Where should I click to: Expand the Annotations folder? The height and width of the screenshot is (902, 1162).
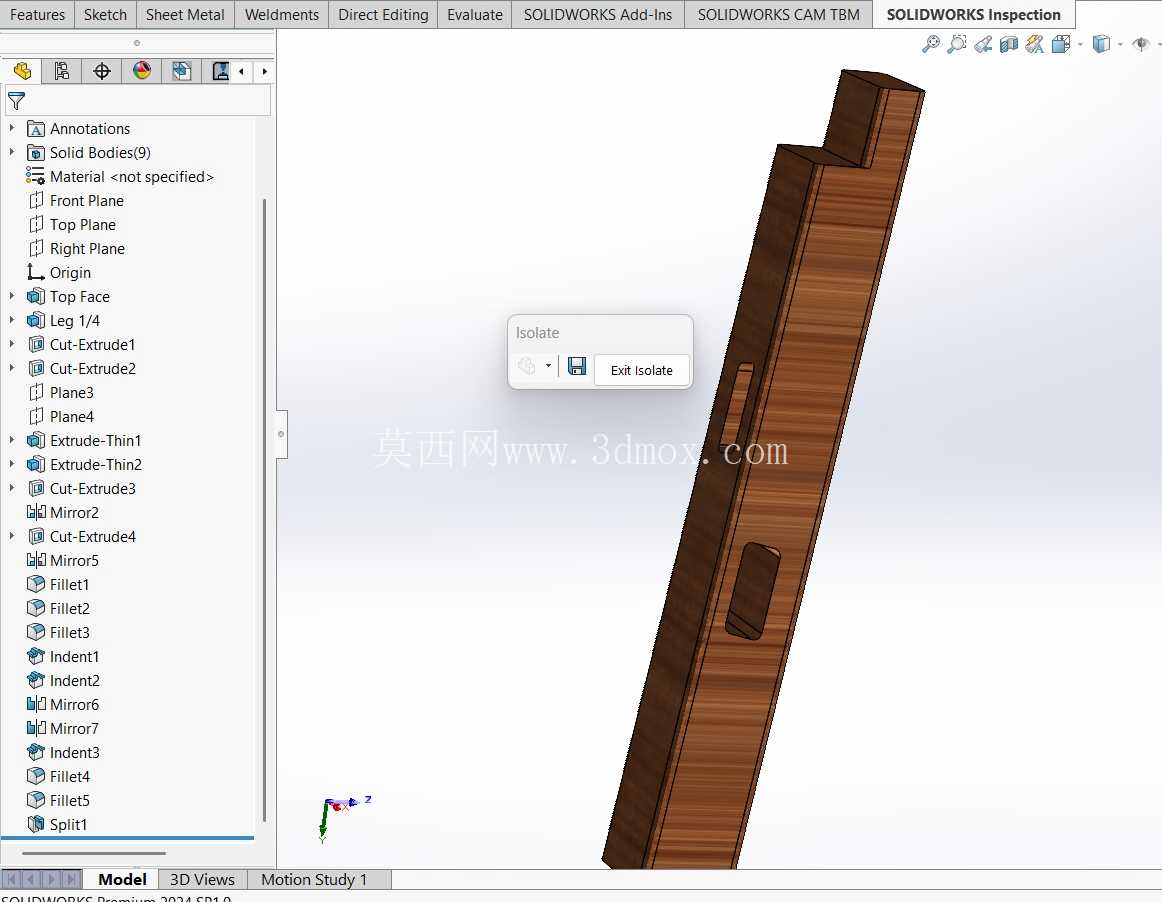12,128
